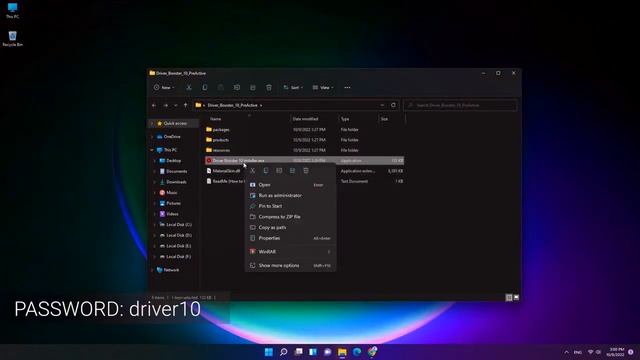This screenshot has height=360, width=640.
Task: Open Music in navigation pane
Action: [171, 193]
